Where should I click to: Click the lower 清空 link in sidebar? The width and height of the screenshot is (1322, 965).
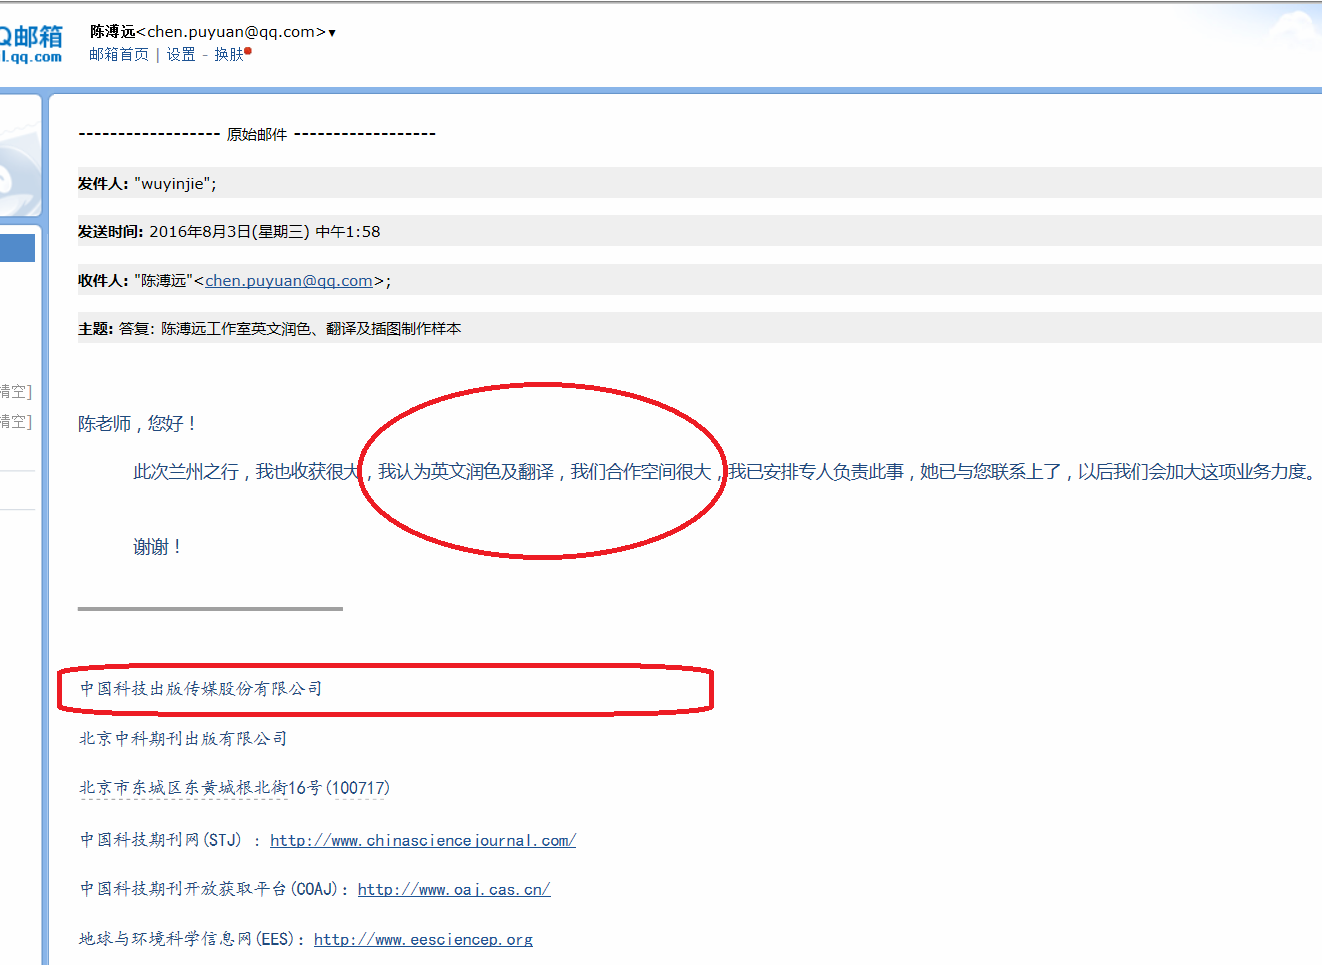16,422
